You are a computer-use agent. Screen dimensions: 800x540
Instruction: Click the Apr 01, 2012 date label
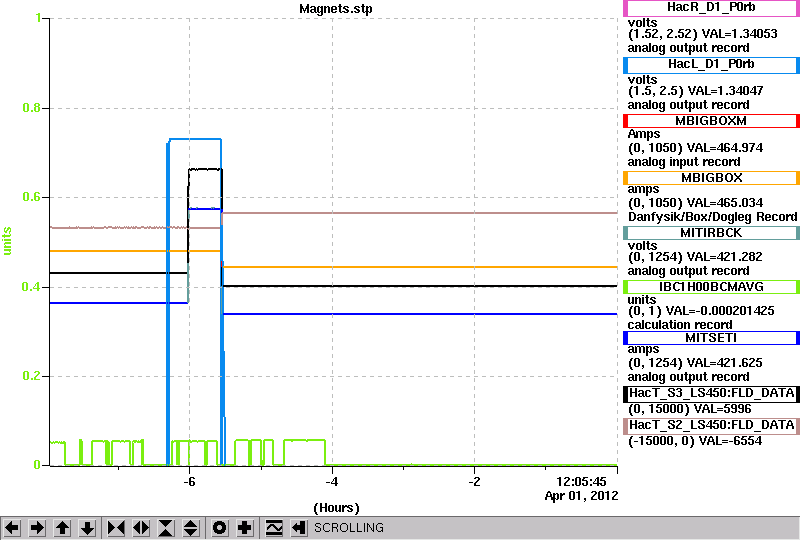pyautogui.click(x=581, y=496)
